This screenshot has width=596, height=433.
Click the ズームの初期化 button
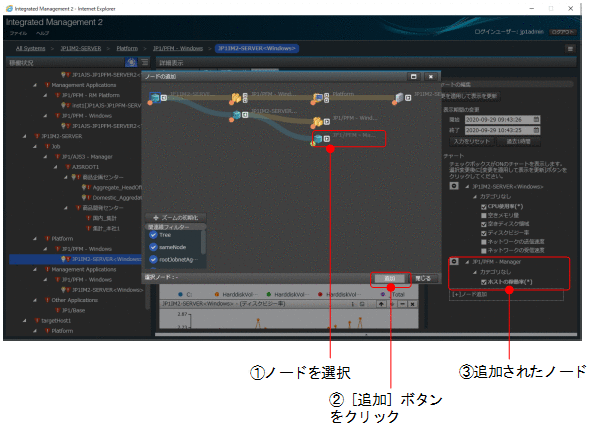click(176, 218)
